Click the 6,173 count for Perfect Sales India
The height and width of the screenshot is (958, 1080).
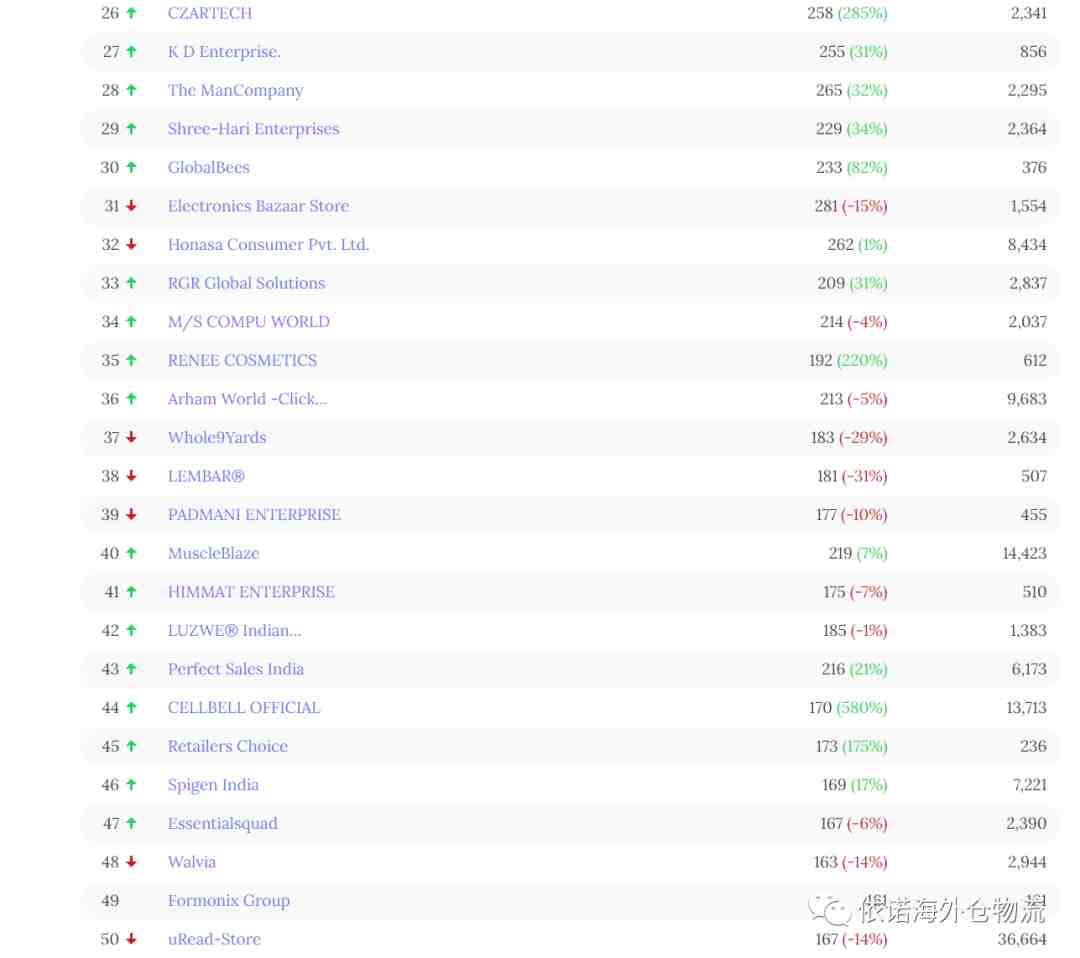pos(1028,669)
